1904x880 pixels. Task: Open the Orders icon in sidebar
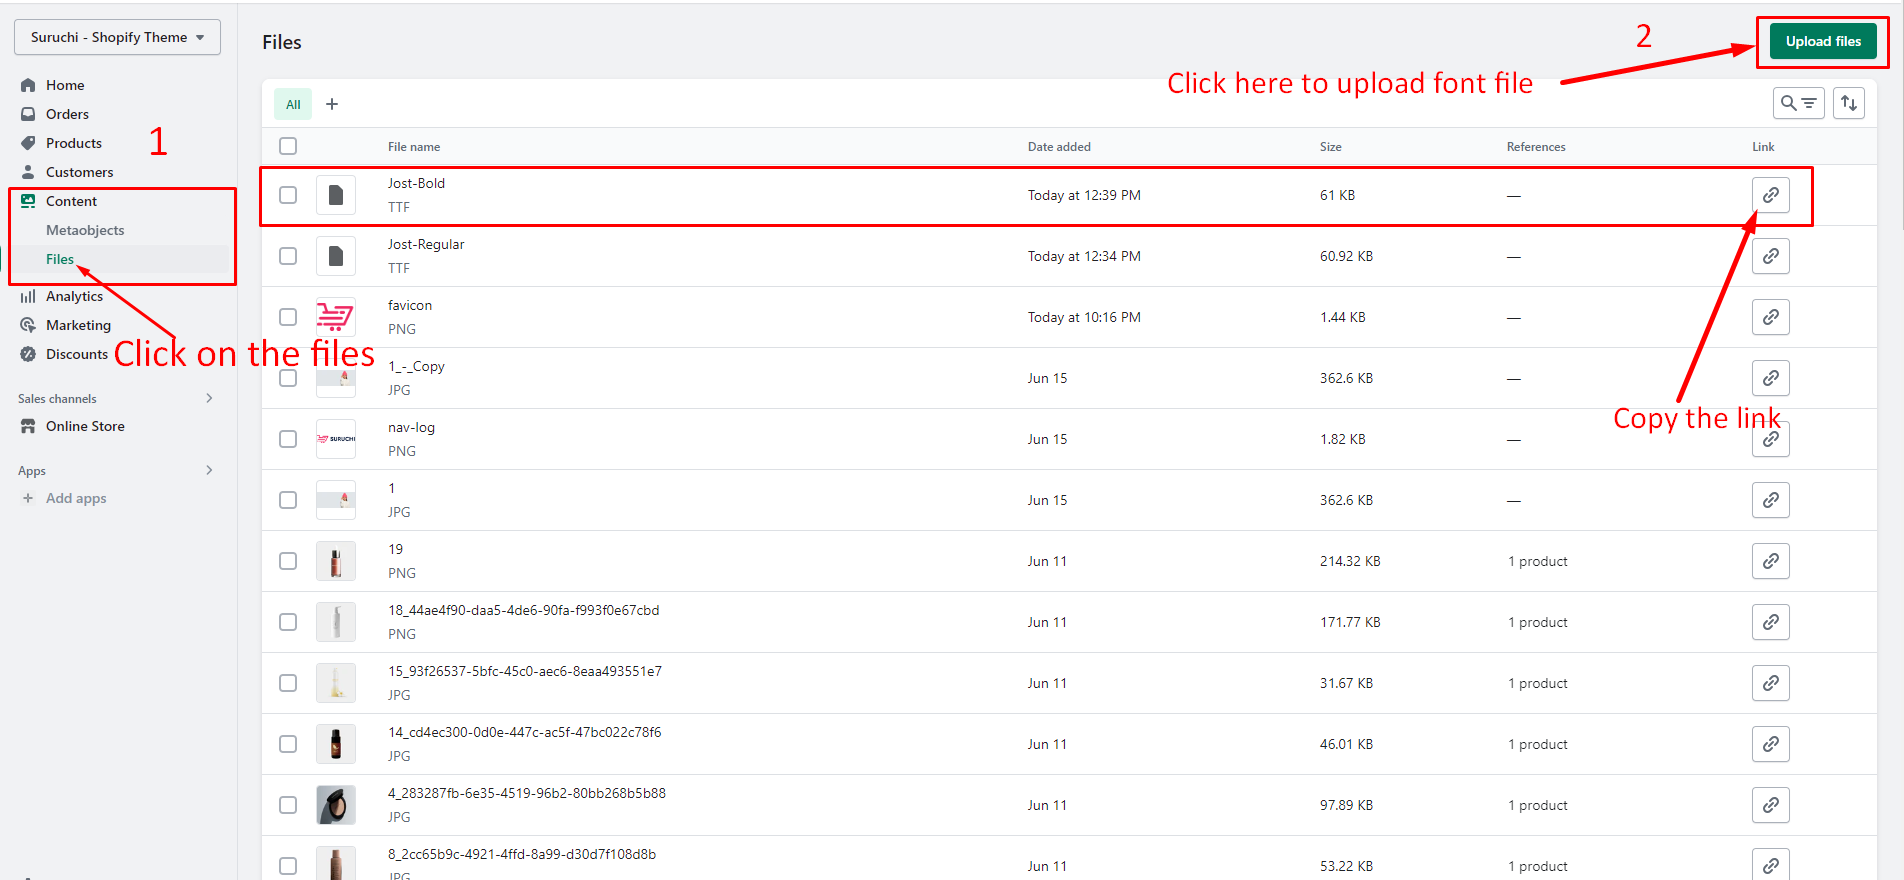28,114
